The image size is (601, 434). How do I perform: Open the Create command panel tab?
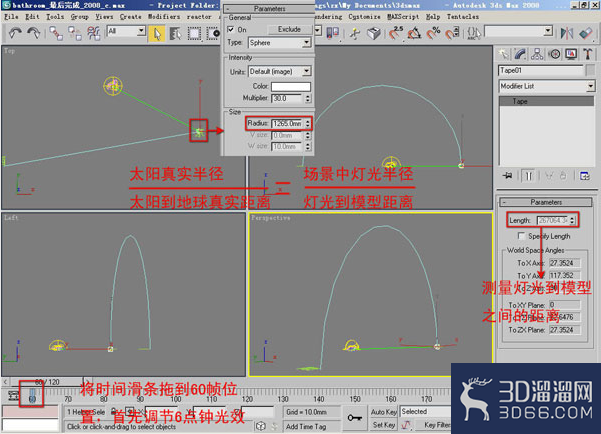pos(503,54)
